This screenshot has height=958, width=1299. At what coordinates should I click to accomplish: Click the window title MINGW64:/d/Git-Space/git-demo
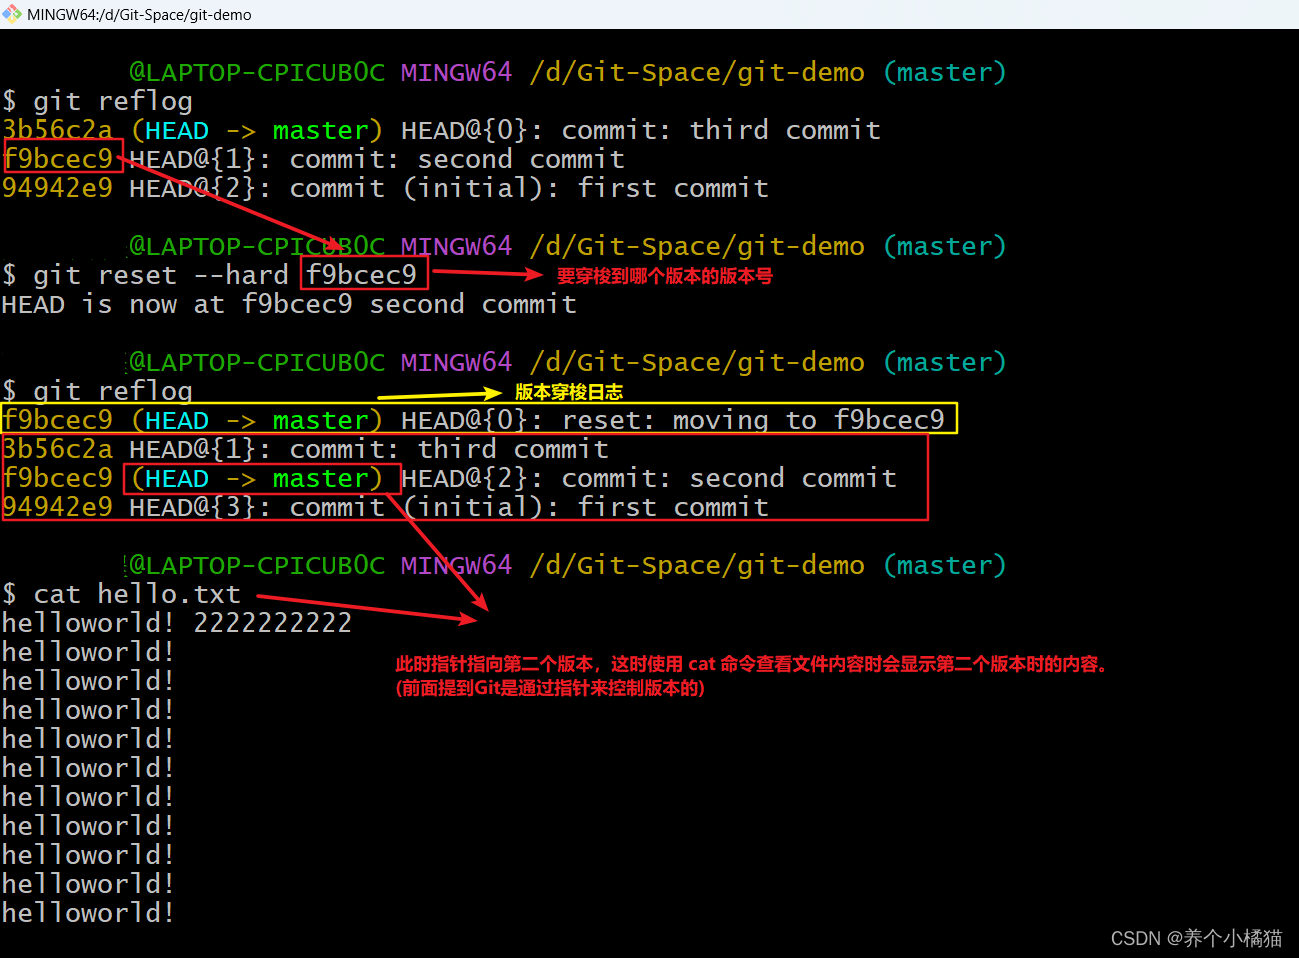pos(139,15)
